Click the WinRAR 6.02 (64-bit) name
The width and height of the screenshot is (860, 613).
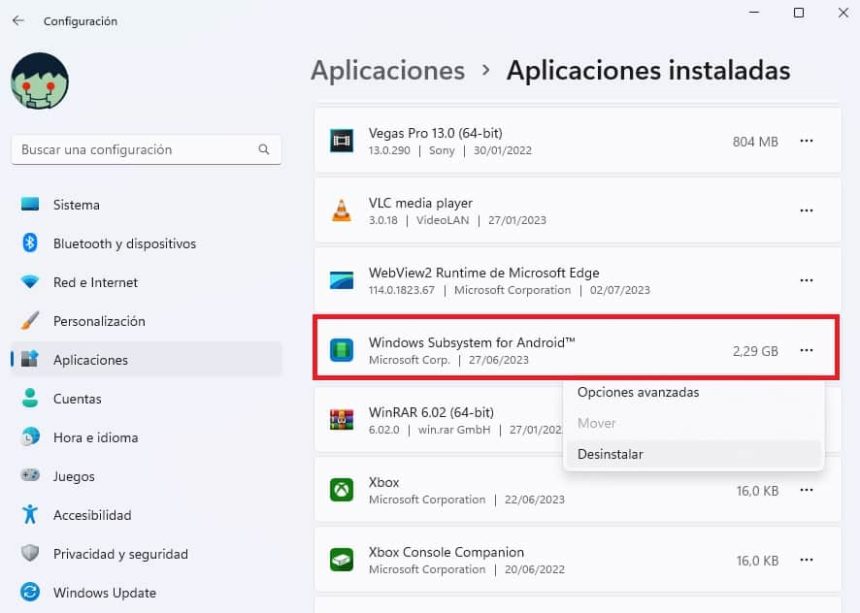pos(431,412)
